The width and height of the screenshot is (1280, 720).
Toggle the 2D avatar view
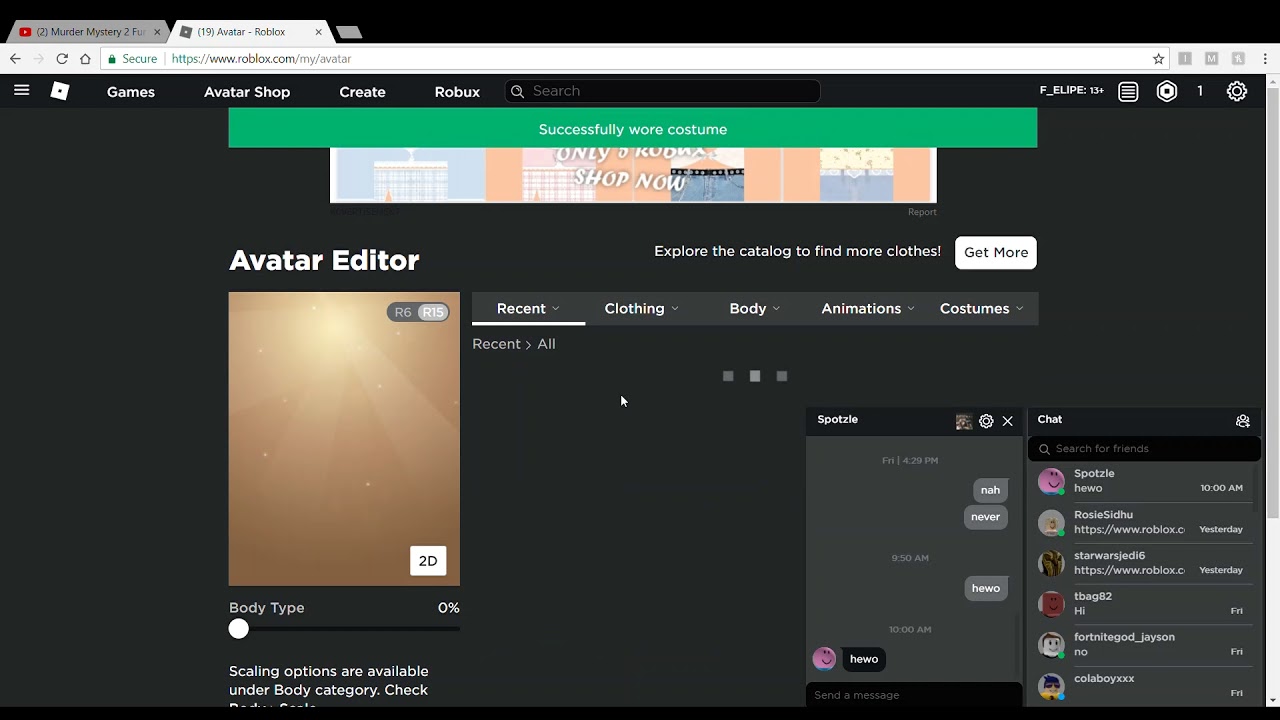pos(428,561)
